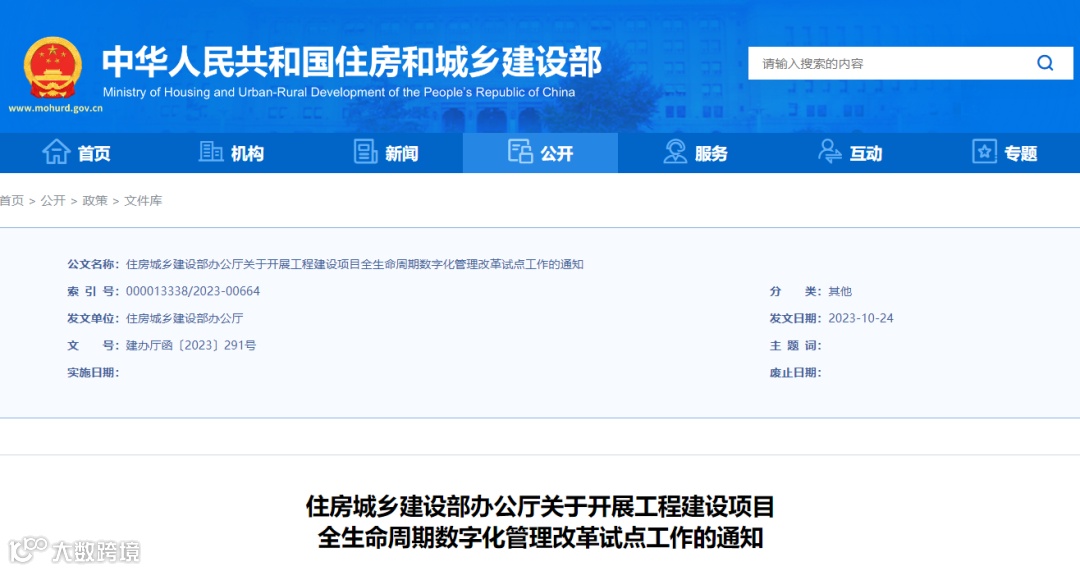
Task: Click the newspaper icon beside 新闻
Action: [x=366, y=152]
